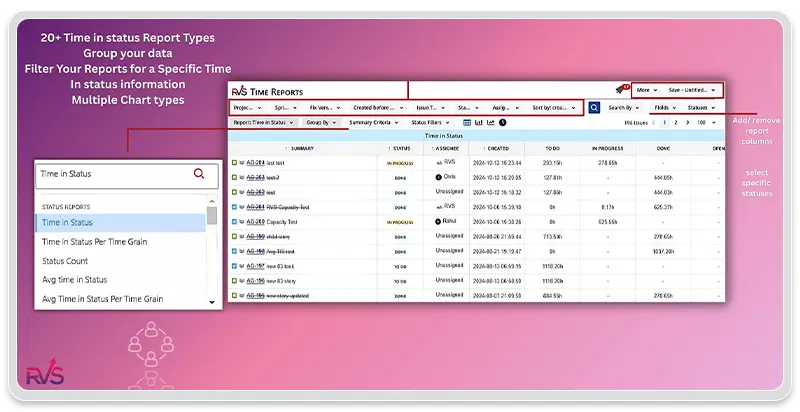Screen dimensions: 800x412
Task: Click RVS Time Reports logo
Action: [267, 92]
